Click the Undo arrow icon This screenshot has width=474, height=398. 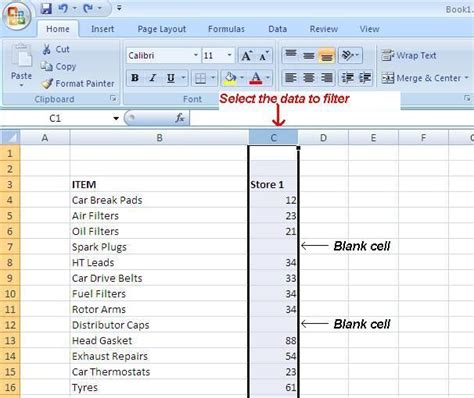coord(63,8)
